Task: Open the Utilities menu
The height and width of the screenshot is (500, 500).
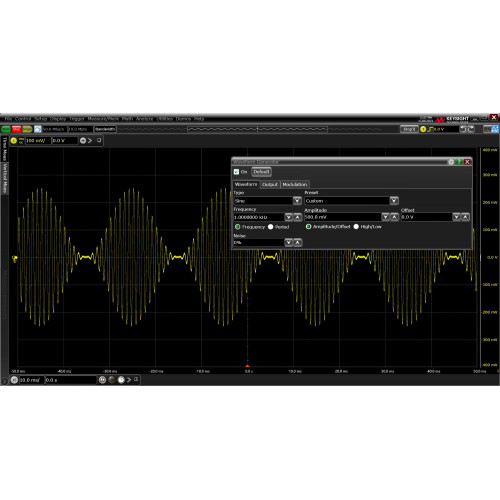Action: [164, 119]
